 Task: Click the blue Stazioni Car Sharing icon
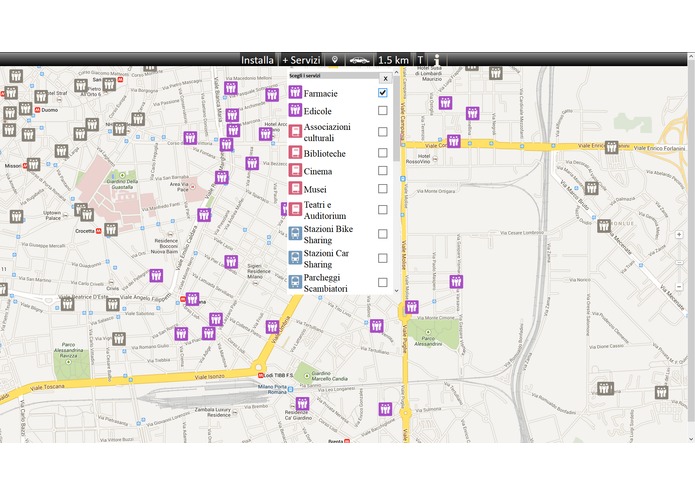tap(295, 257)
